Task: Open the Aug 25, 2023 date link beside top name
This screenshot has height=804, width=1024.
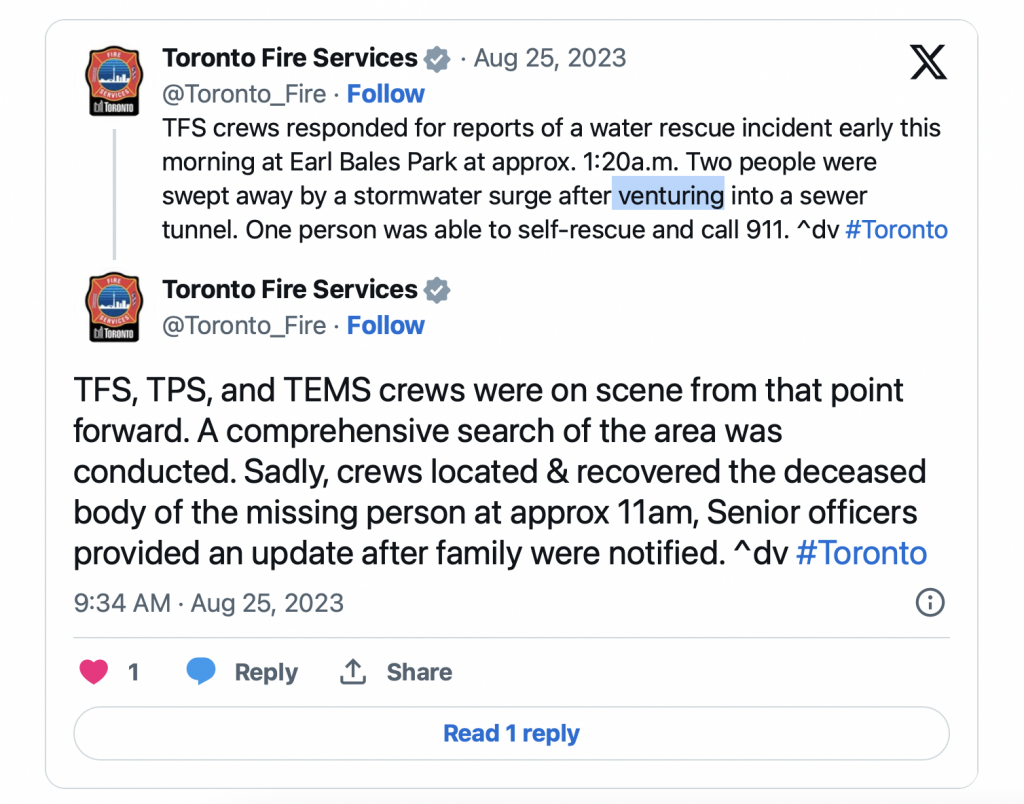Action: (x=549, y=58)
